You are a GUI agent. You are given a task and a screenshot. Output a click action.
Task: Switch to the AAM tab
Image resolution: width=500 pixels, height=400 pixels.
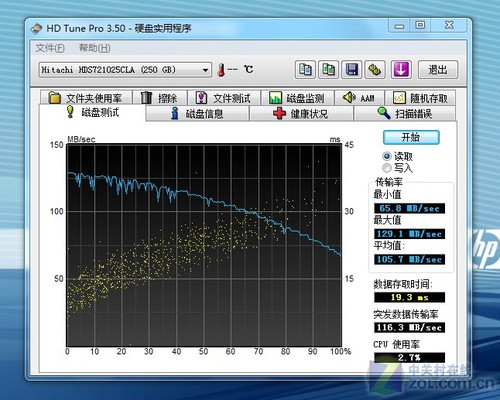pyautogui.click(x=359, y=98)
